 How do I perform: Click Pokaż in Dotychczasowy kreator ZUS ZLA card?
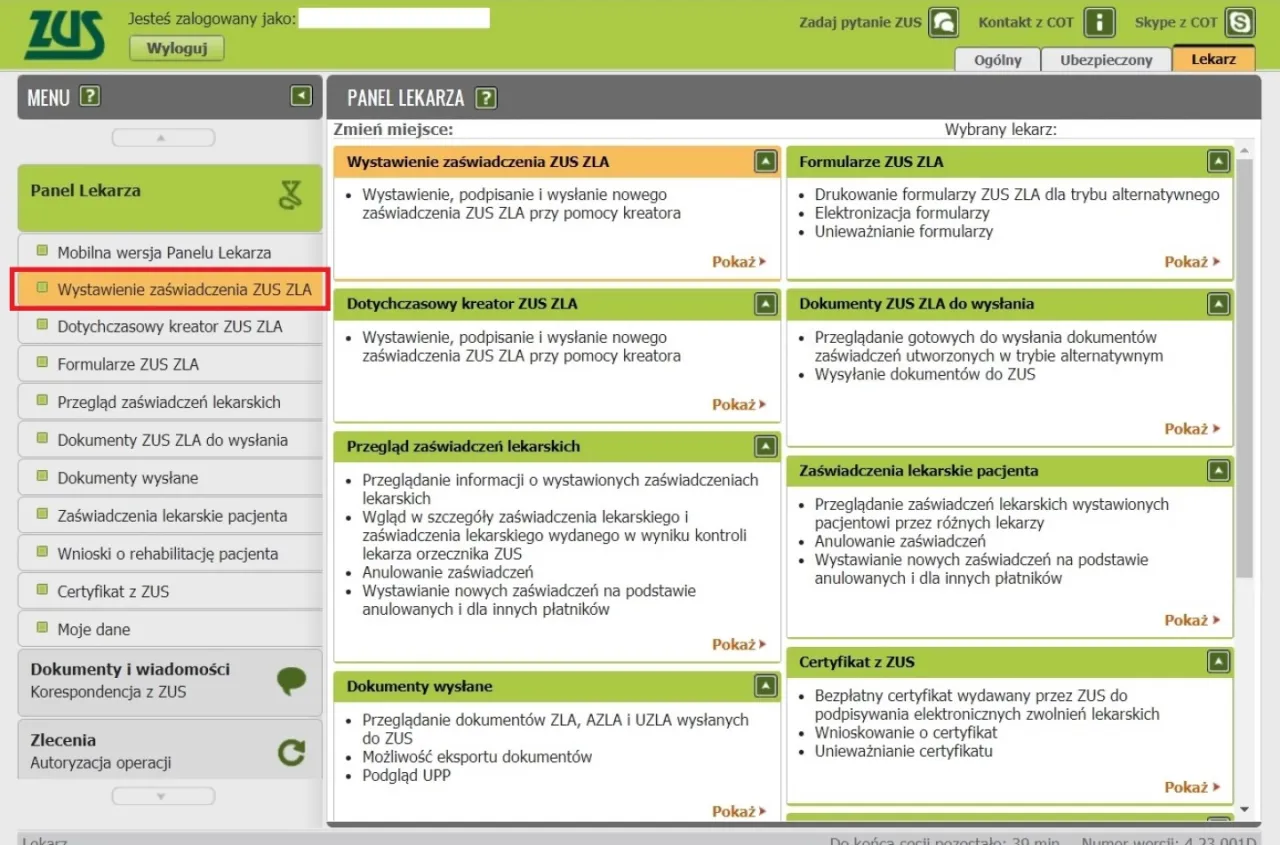[x=739, y=404]
